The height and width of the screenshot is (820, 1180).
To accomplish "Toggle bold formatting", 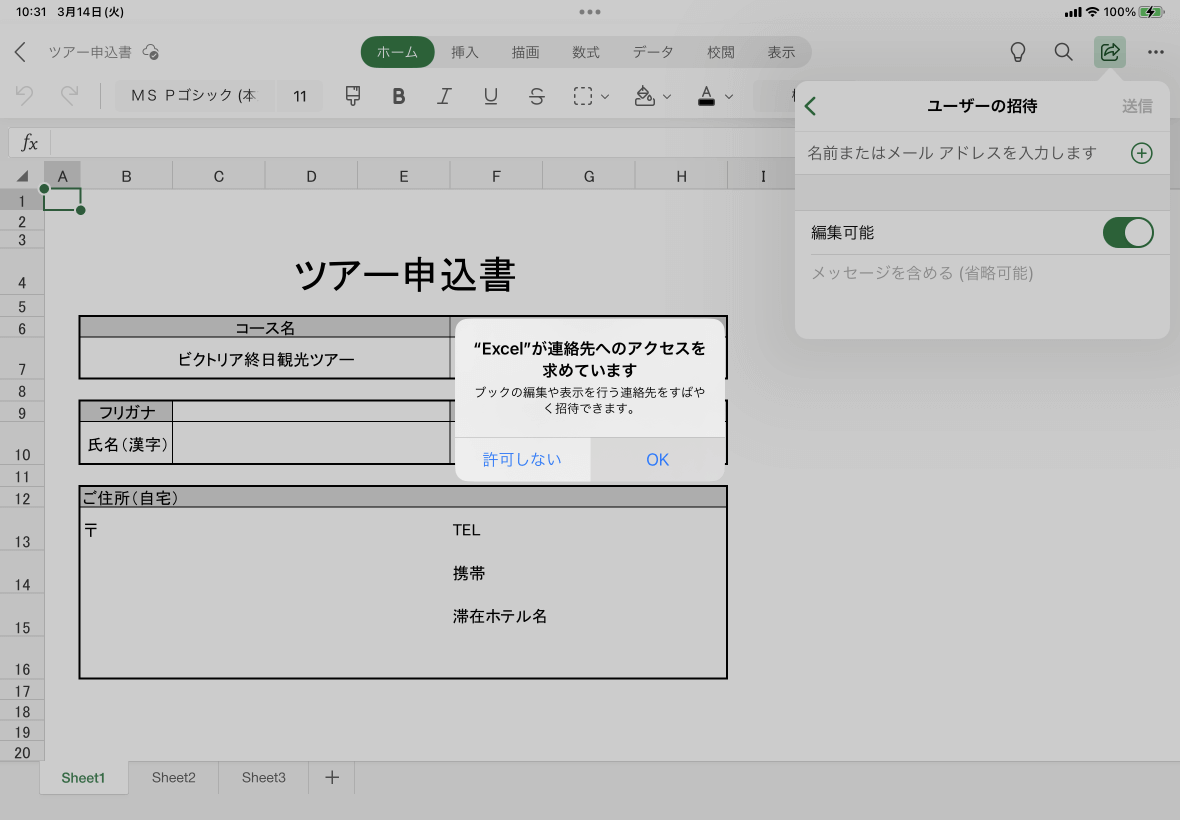I will pos(398,96).
